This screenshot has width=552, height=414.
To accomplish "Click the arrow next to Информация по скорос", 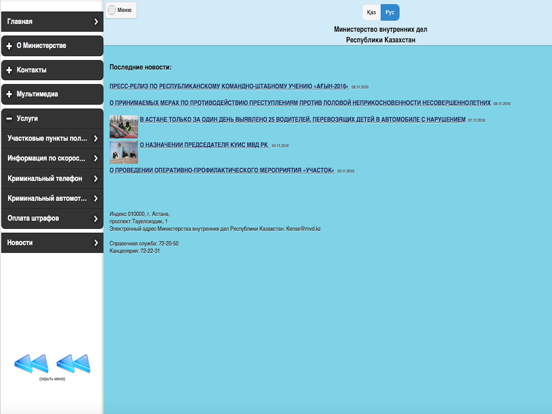I will pos(96,159).
